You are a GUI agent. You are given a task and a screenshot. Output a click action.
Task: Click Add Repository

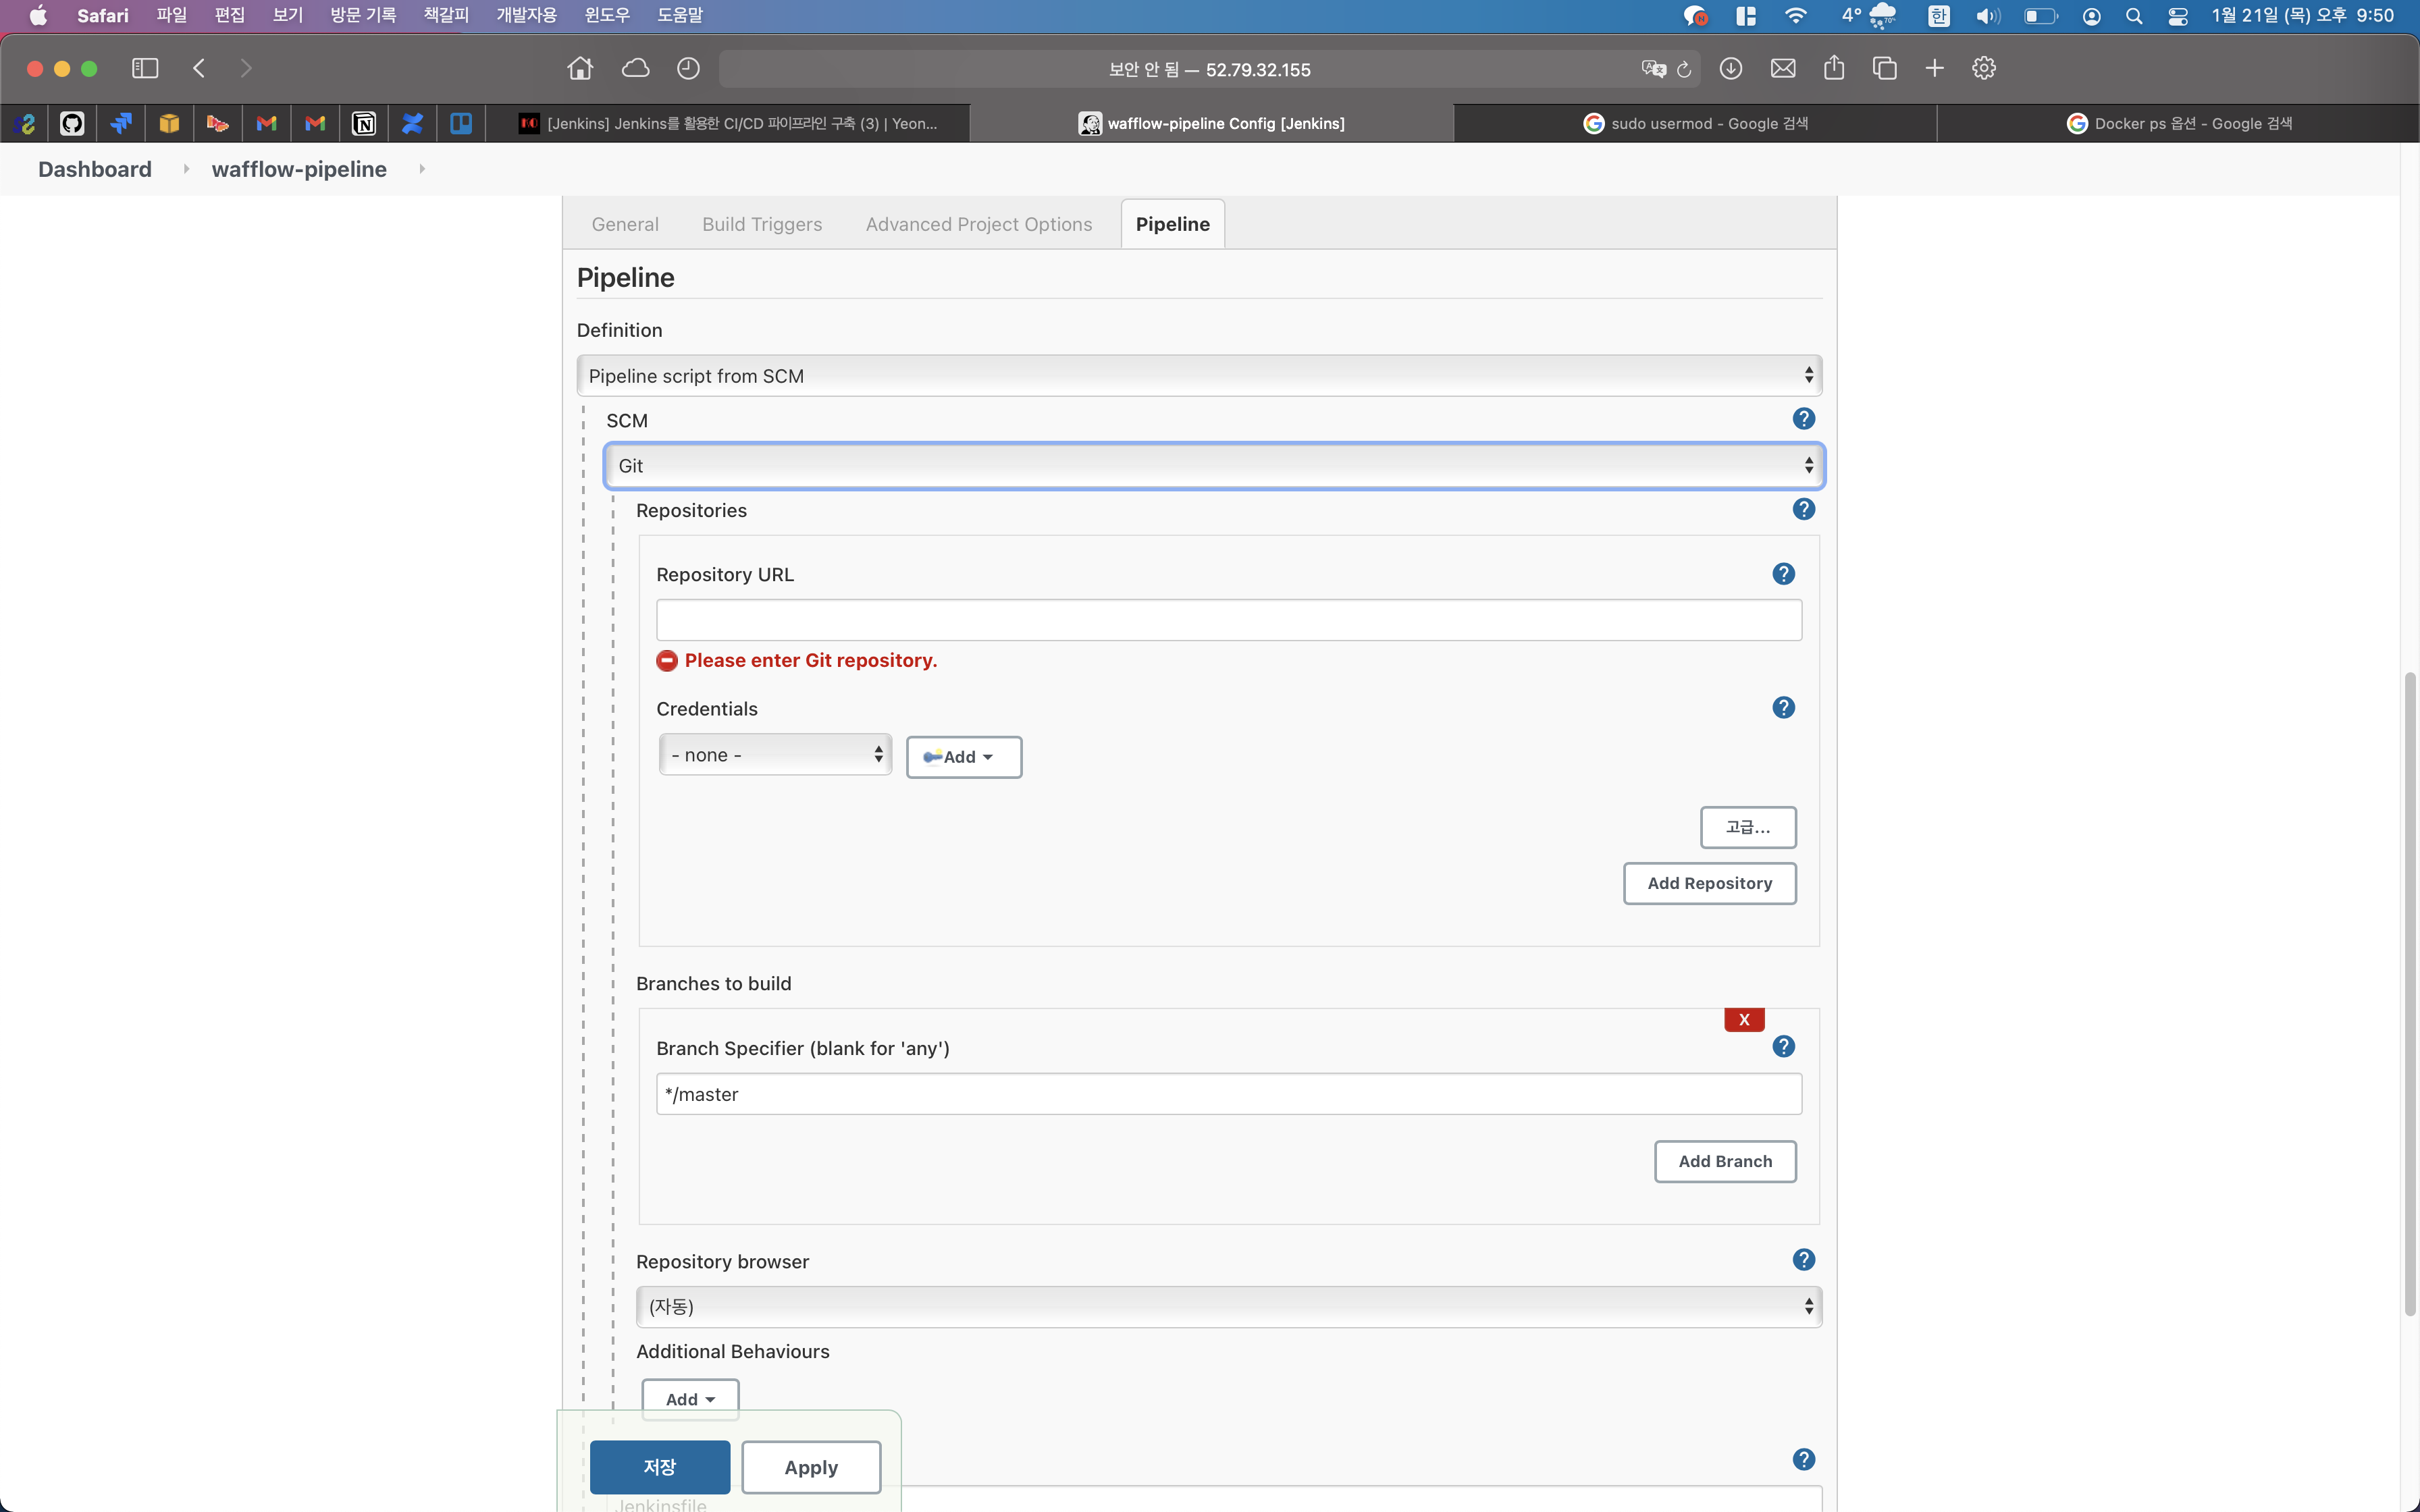point(1710,883)
